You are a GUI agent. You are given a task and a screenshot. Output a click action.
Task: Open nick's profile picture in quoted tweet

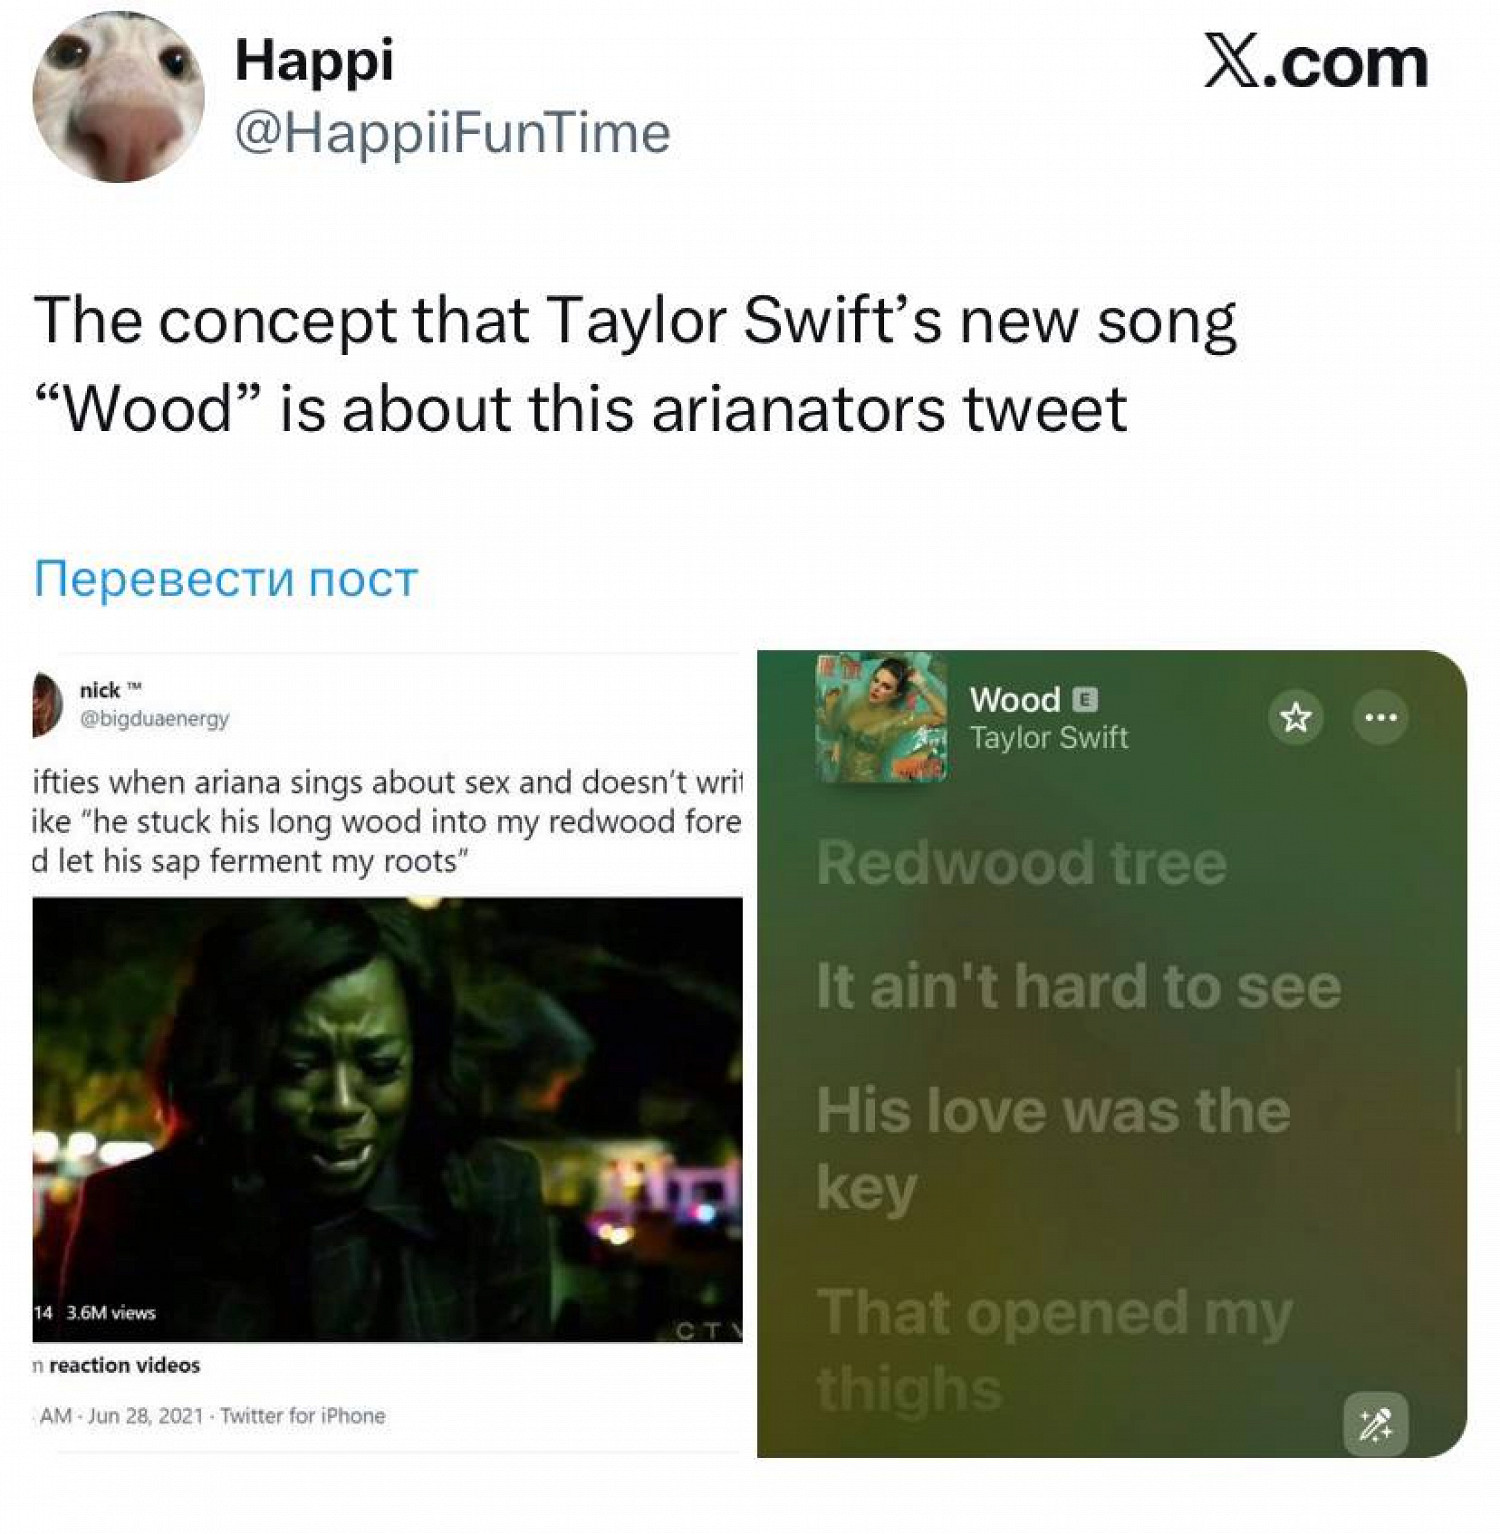[47, 704]
